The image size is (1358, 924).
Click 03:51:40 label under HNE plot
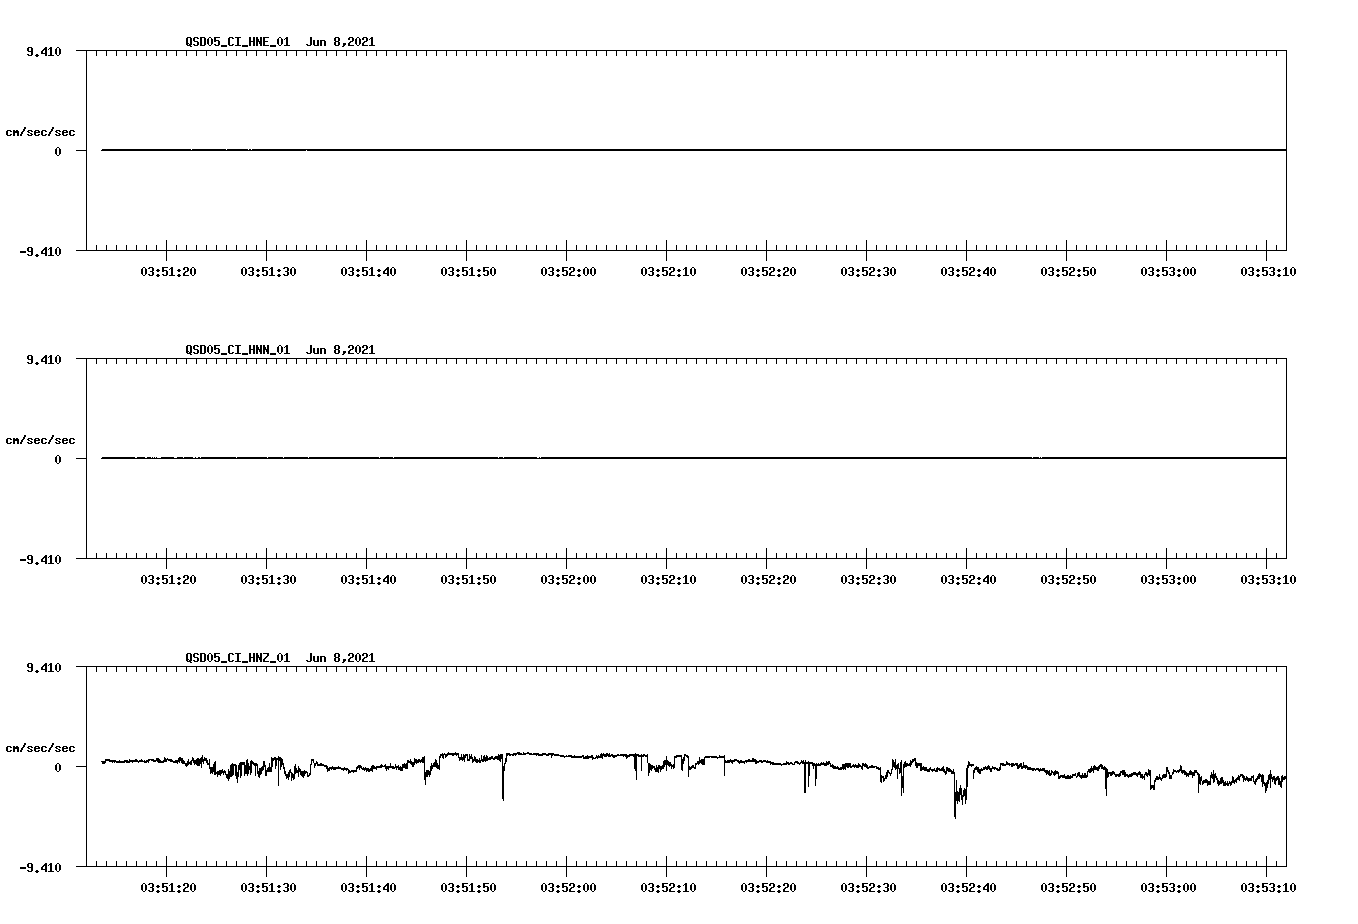(x=368, y=271)
